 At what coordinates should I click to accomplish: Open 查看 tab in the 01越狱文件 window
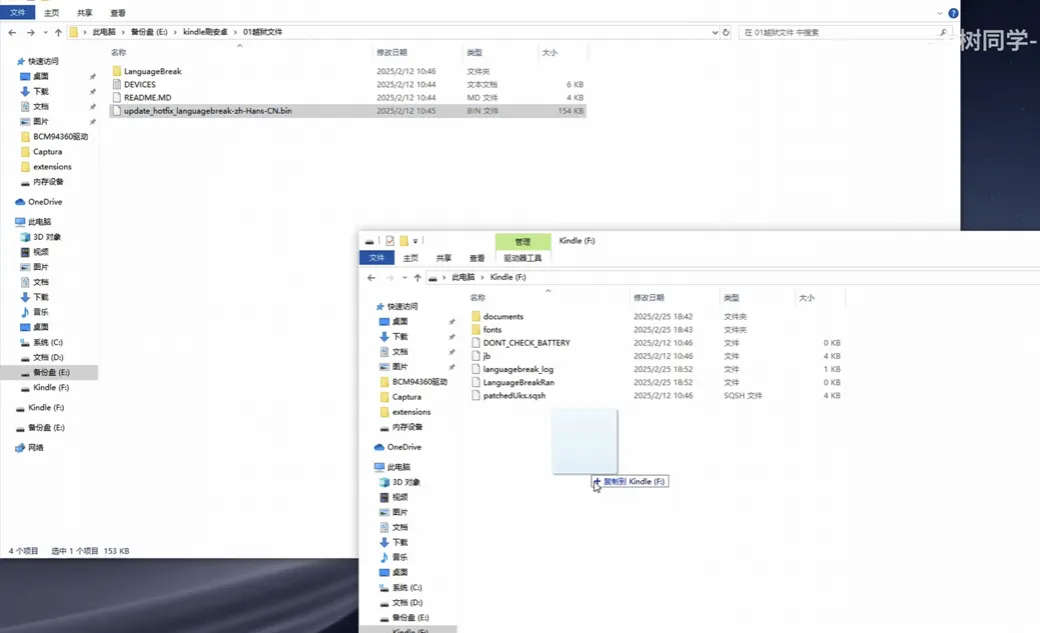click(x=118, y=13)
